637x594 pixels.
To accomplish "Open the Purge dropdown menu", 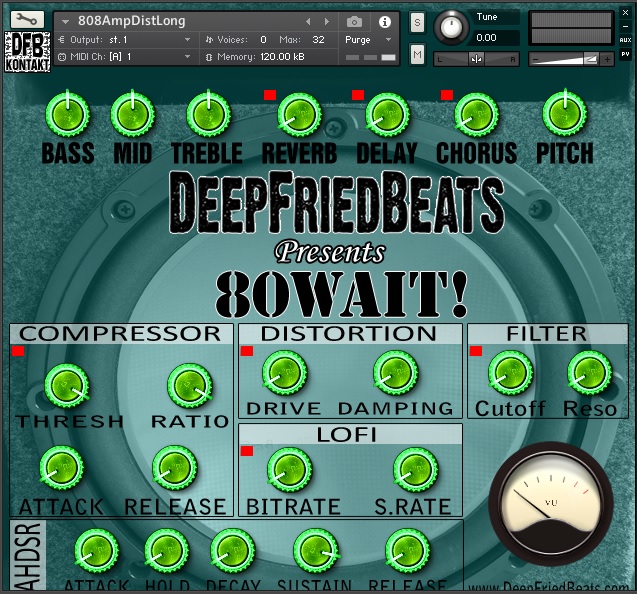I will pyautogui.click(x=369, y=40).
